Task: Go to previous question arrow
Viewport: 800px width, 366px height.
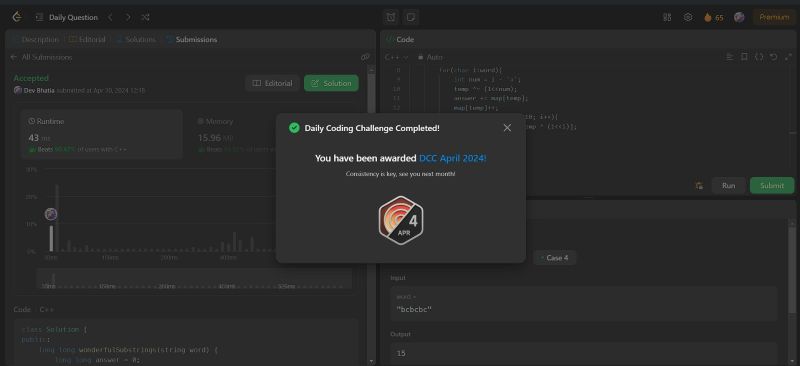Action: pos(110,17)
